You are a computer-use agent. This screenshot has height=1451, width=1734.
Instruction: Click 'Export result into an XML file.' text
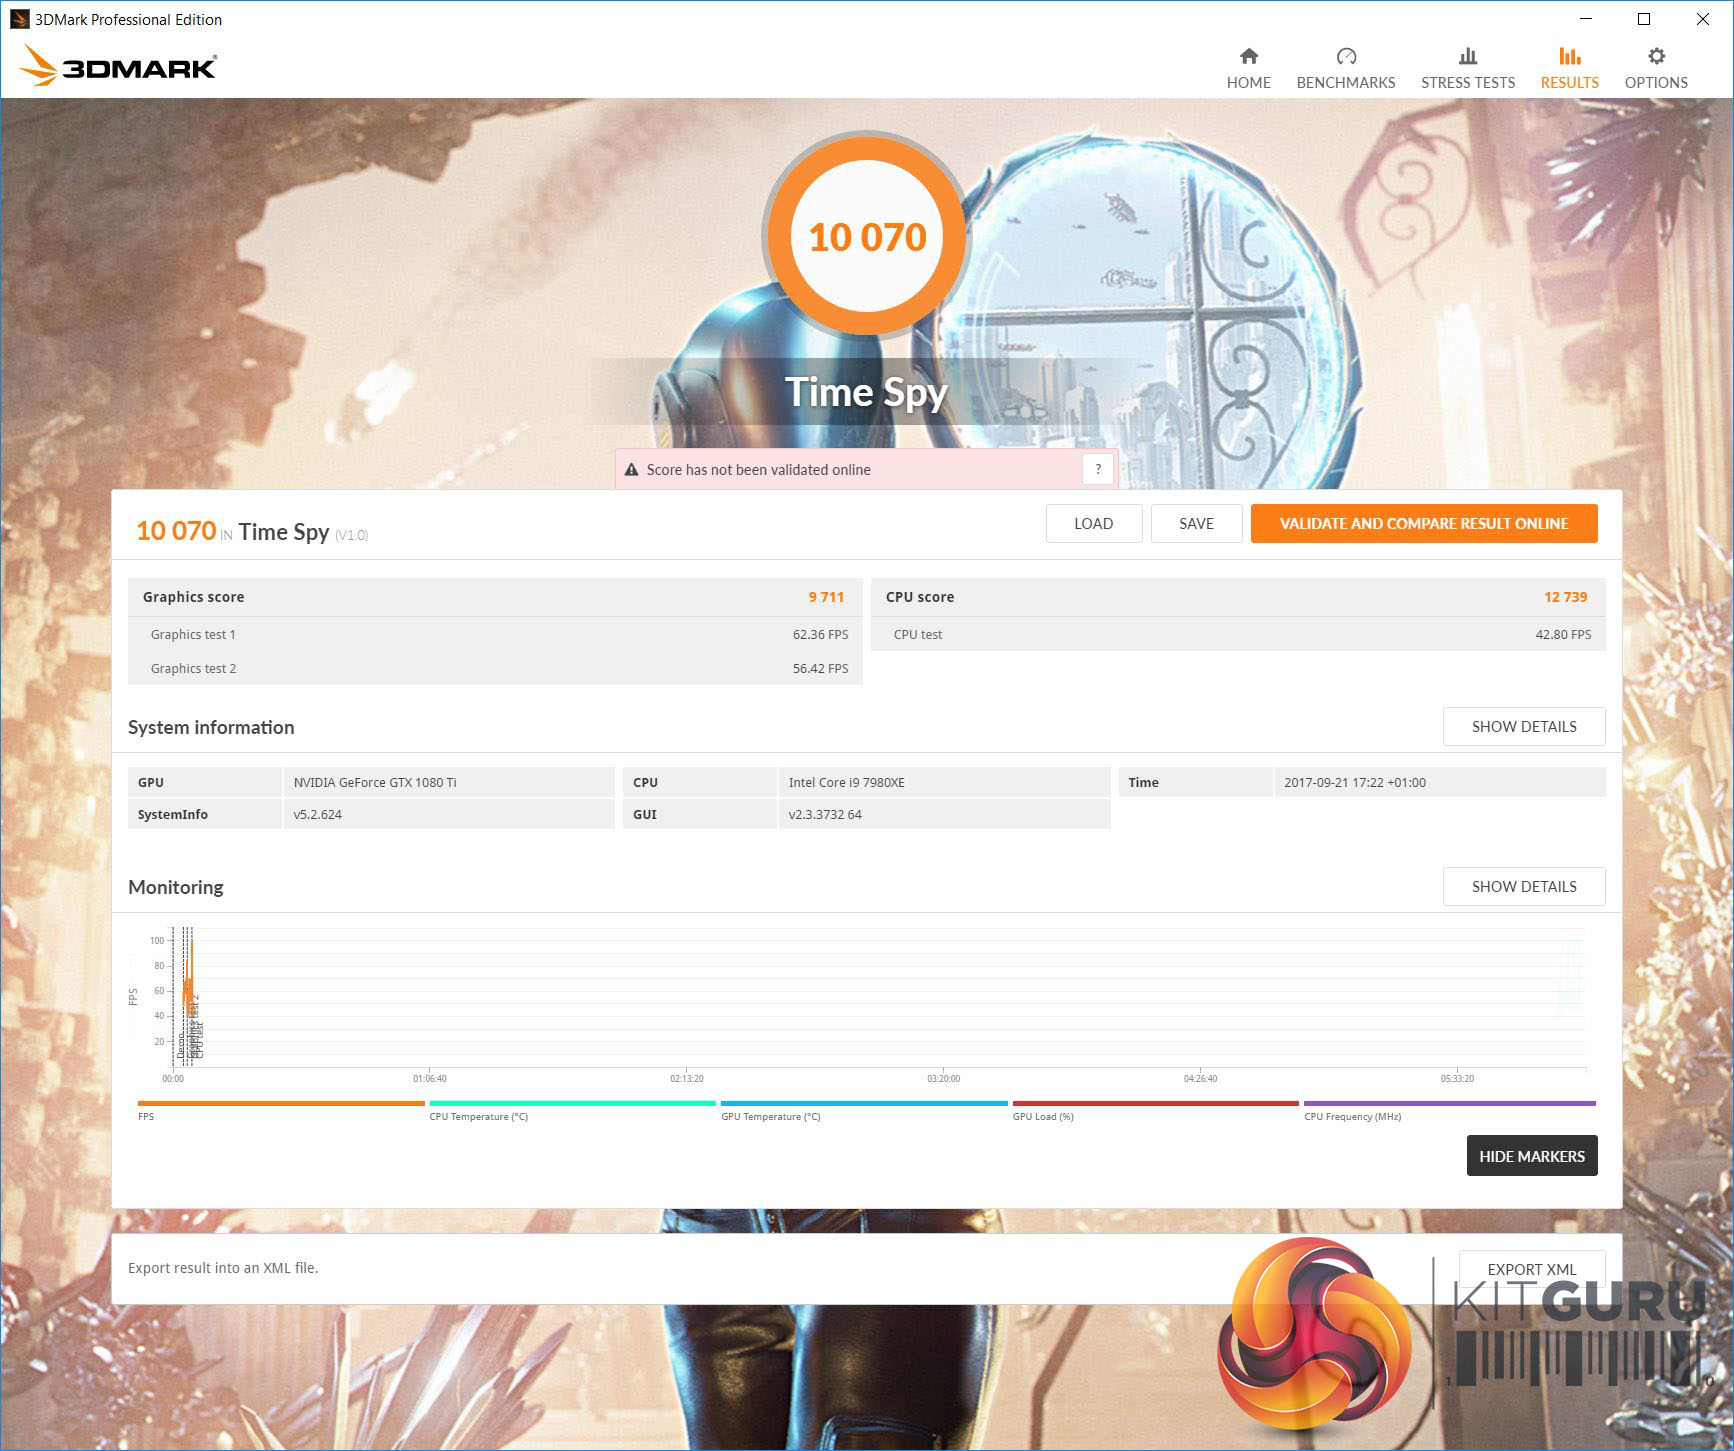point(223,1268)
